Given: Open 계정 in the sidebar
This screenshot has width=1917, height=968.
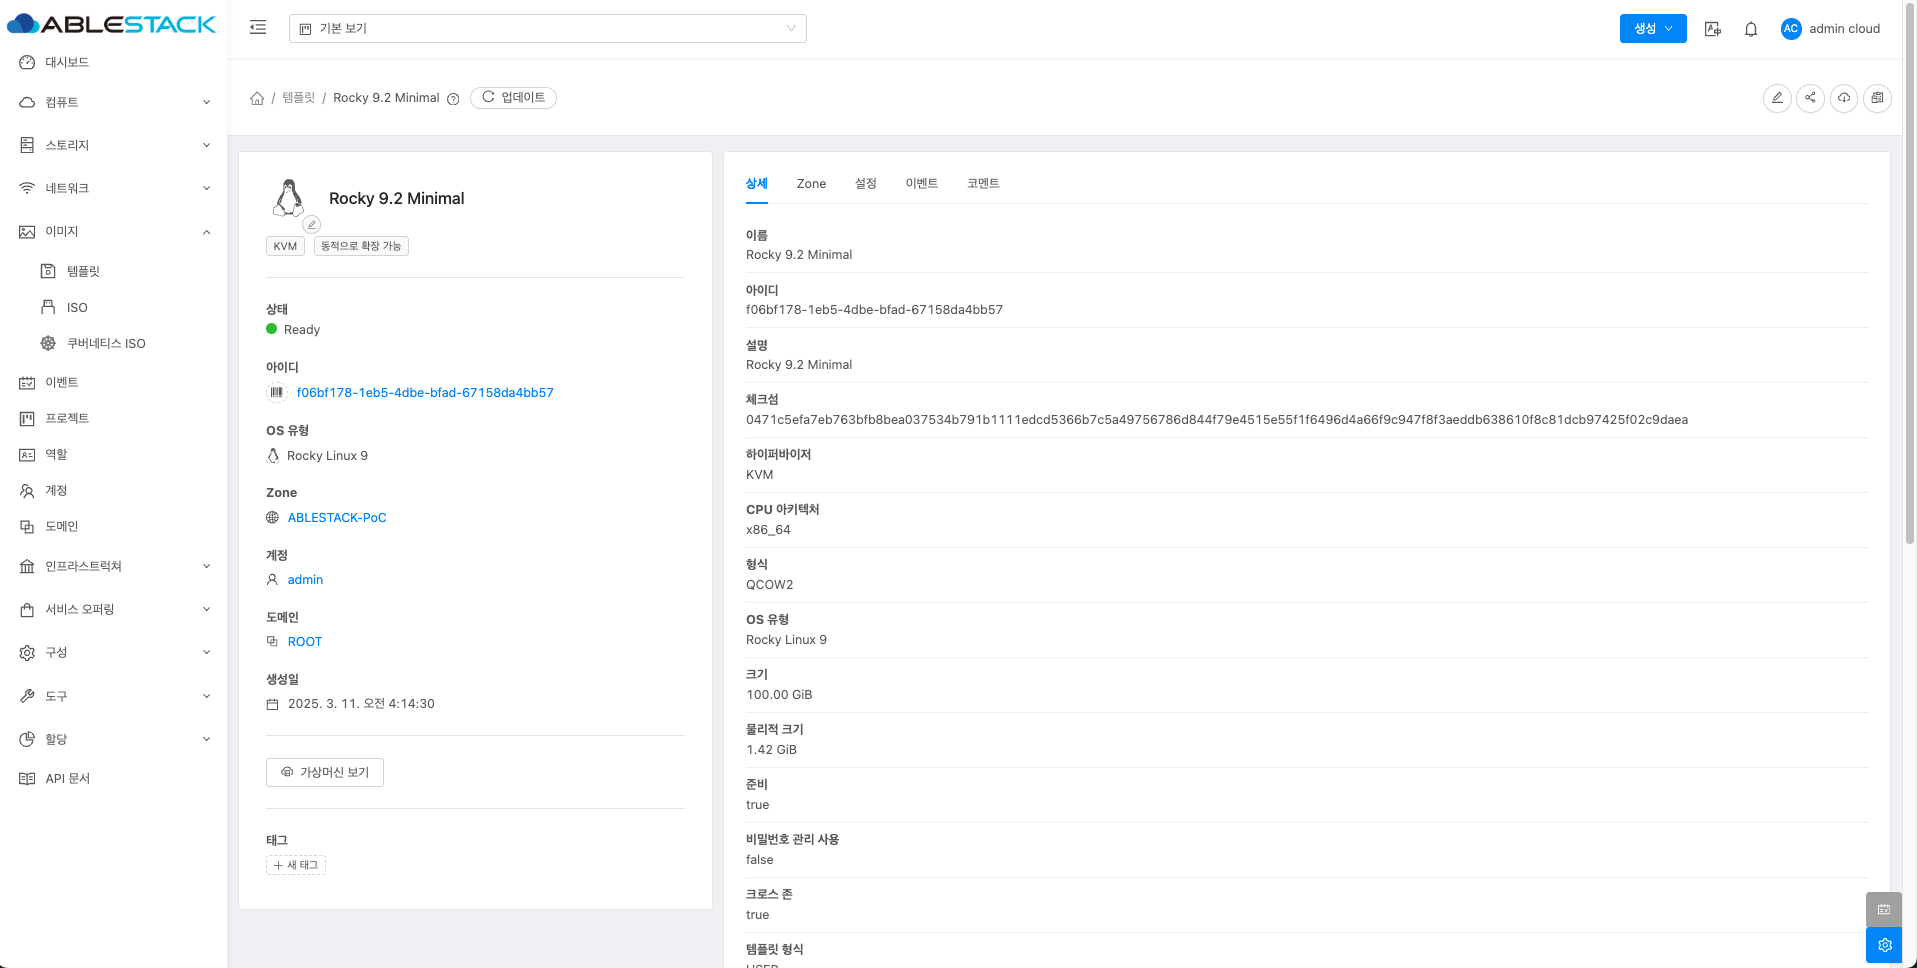Looking at the screenshot, I should [x=56, y=491].
